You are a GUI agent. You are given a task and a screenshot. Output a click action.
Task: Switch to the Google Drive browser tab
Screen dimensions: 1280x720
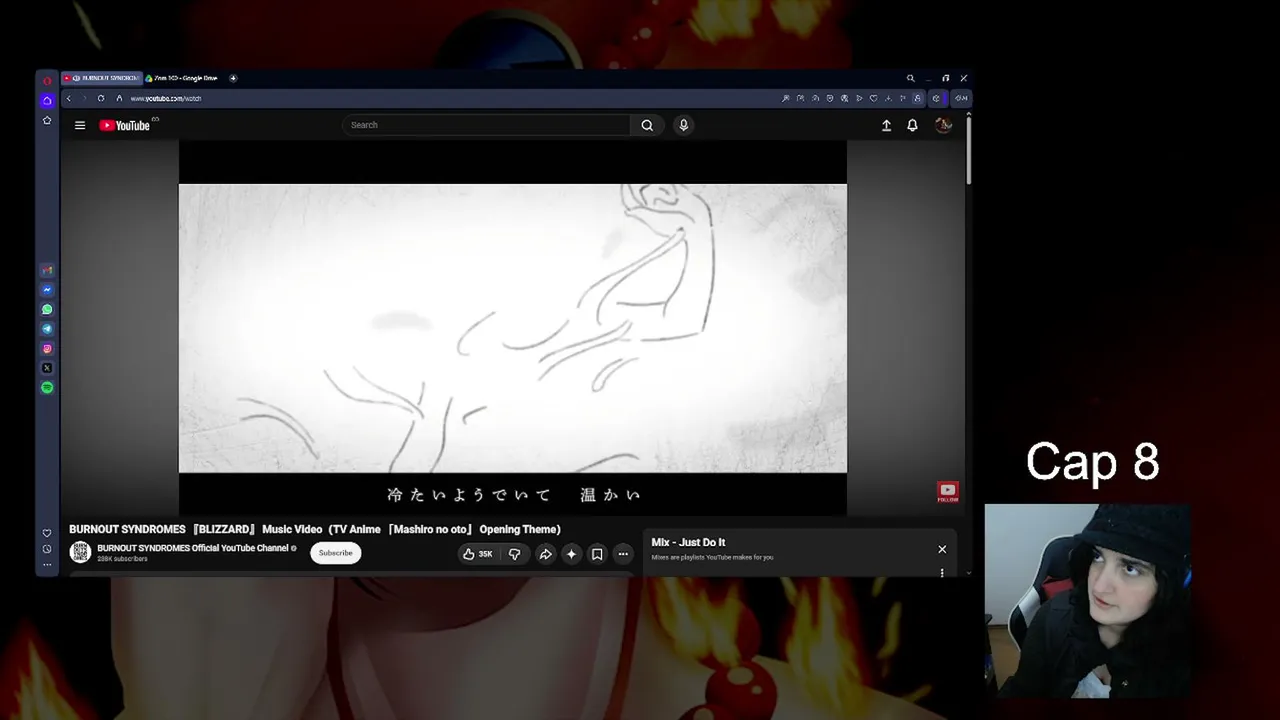[183, 78]
